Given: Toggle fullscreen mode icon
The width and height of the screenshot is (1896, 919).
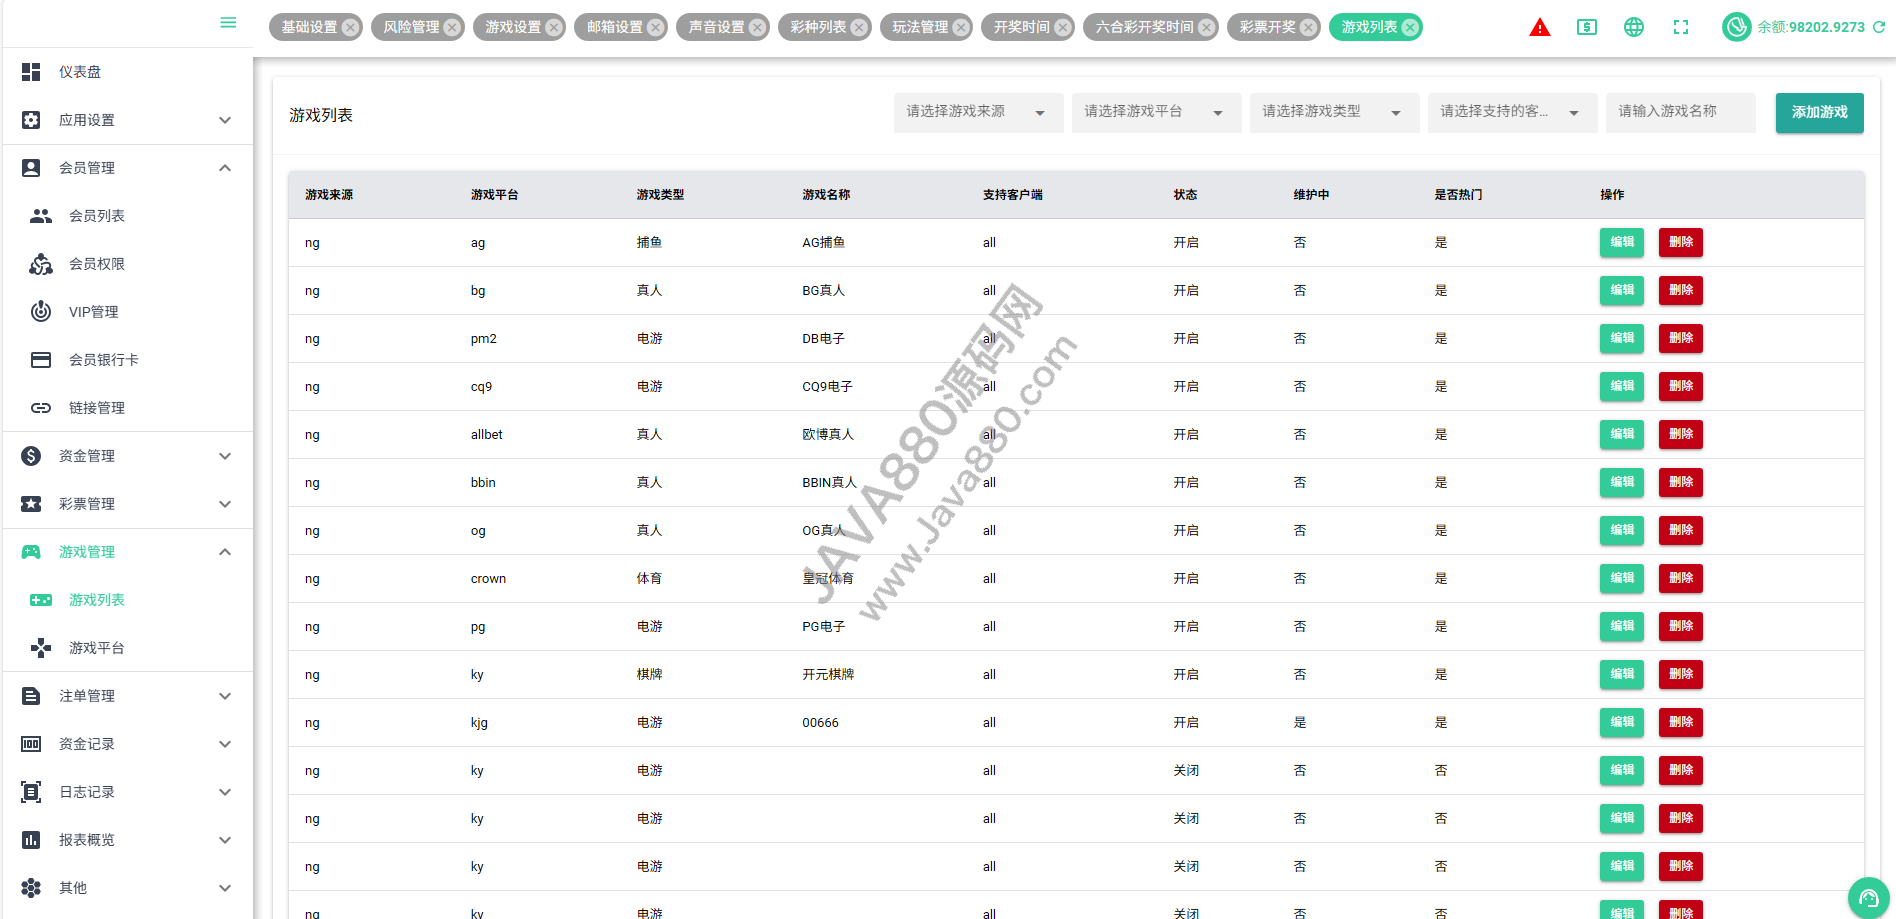Looking at the screenshot, I should tap(1681, 27).
